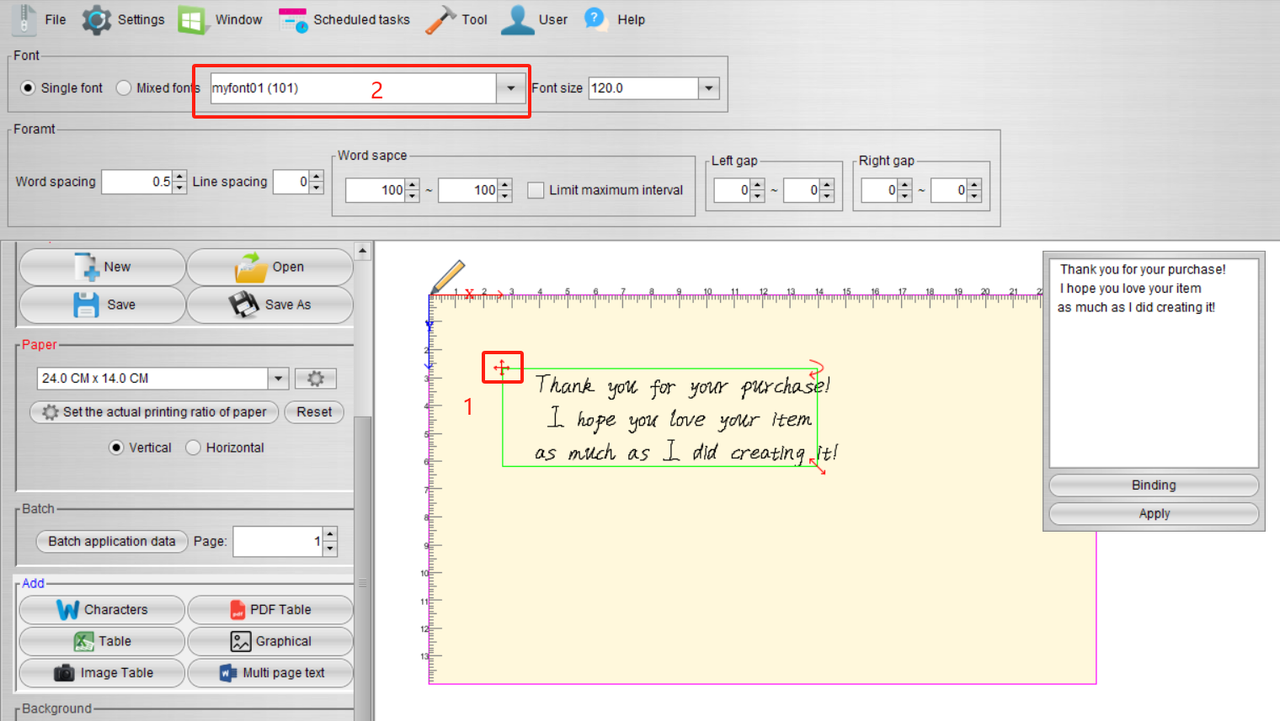Click the Save As button
Viewport: 1280px width, 721px height.
(x=270, y=304)
